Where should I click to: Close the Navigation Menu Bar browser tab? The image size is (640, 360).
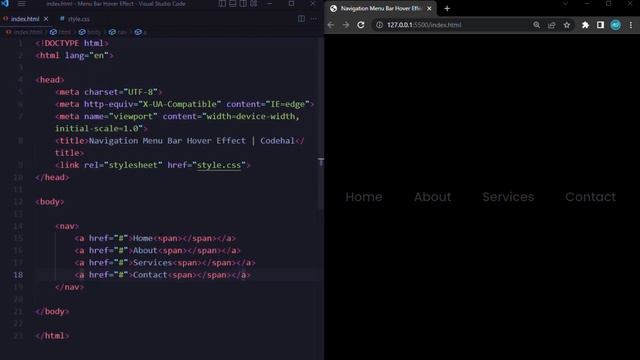(x=429, y=8)
